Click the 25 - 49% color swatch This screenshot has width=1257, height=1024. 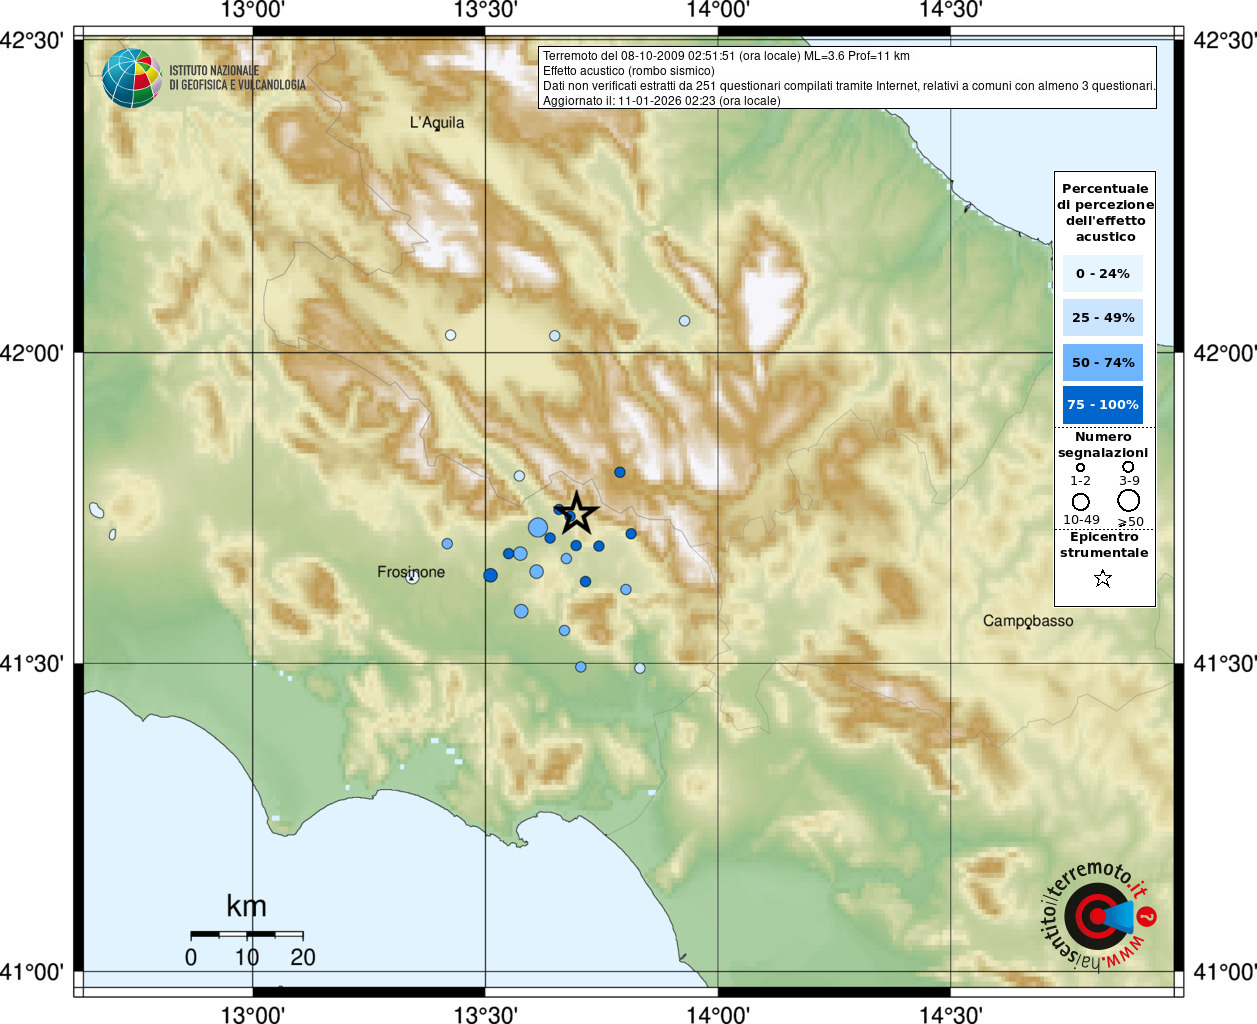click(x=1103, y=317)
